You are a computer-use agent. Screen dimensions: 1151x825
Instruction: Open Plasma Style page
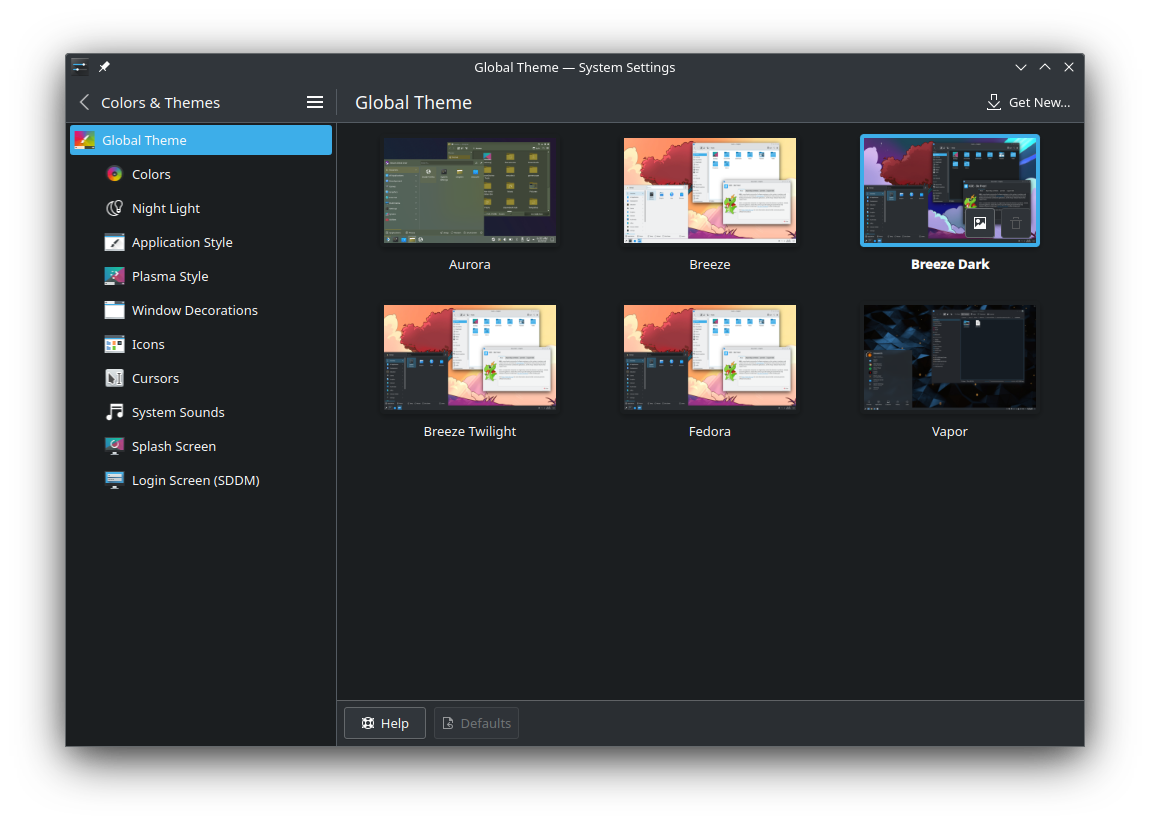(201, 276)
